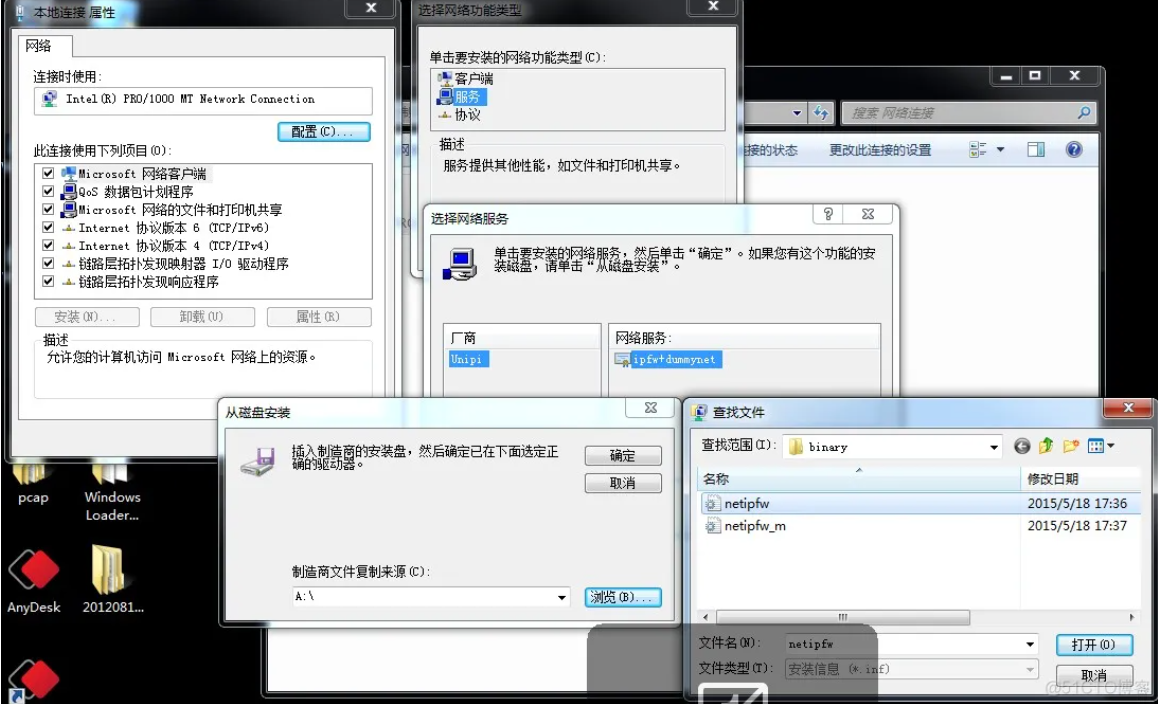Expand the 文件名 netipfw combo box arrow
This screenshot has height=704, width=1158.
pos(1030,644)
